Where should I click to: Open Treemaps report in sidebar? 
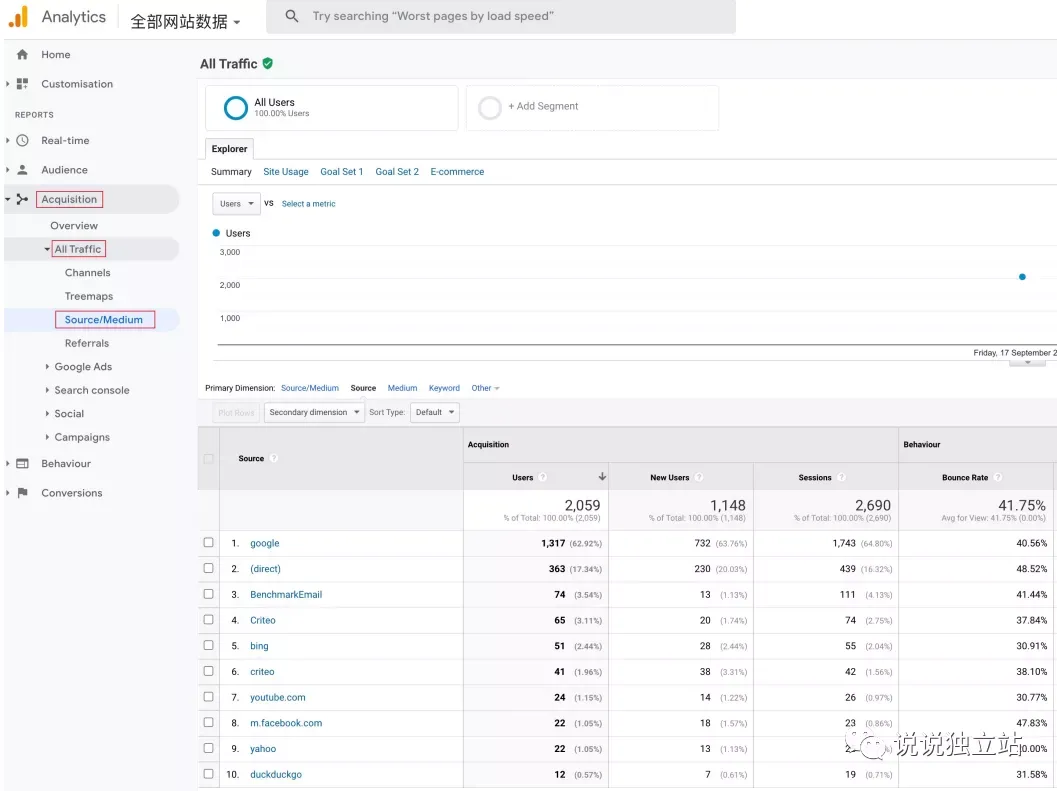coord(89,296)
